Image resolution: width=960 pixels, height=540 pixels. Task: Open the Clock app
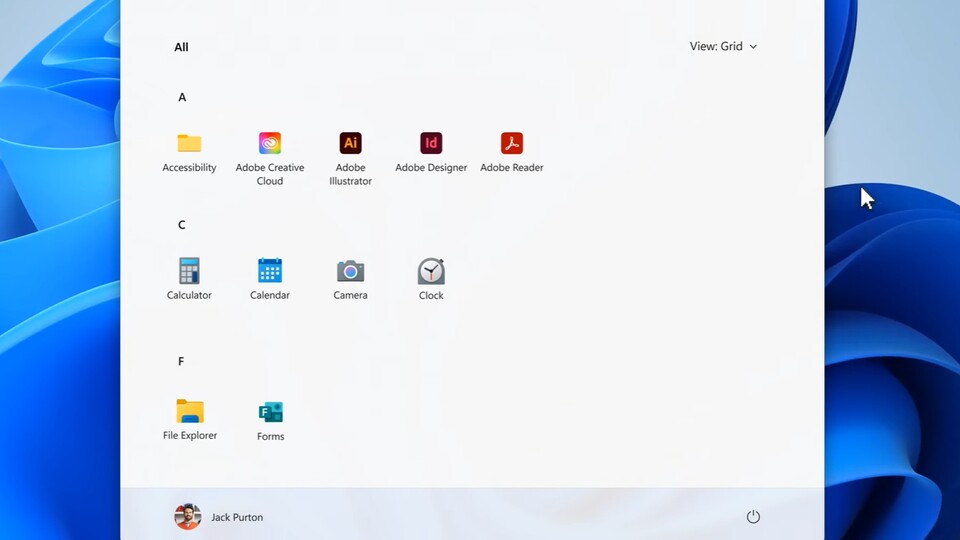tap(431, 272)
